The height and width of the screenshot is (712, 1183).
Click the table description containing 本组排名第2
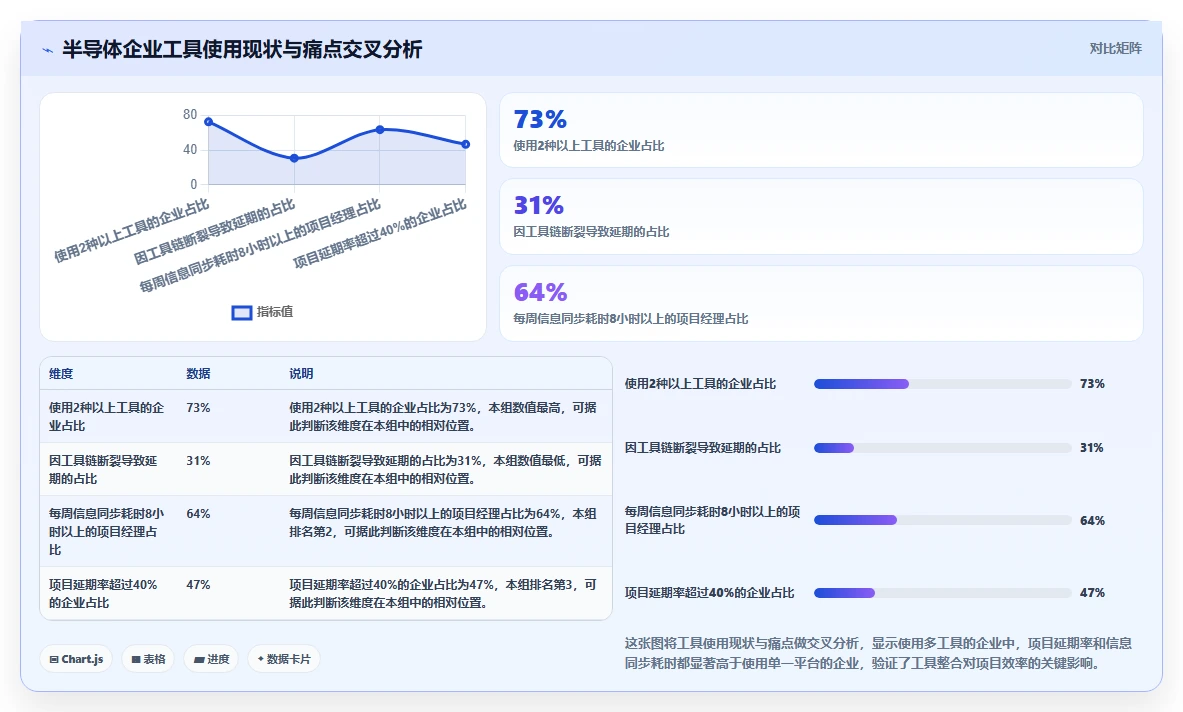pyautogui.click(x=443, y=522)
